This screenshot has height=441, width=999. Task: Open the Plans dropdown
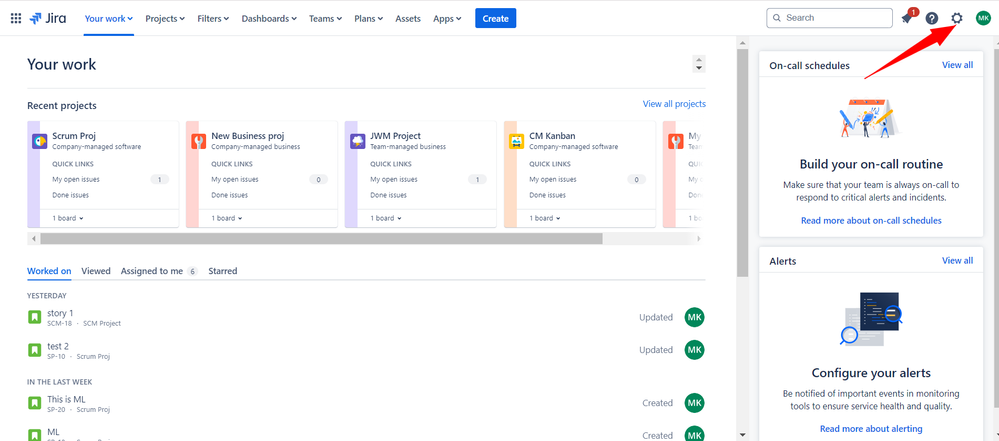[368, 18]
